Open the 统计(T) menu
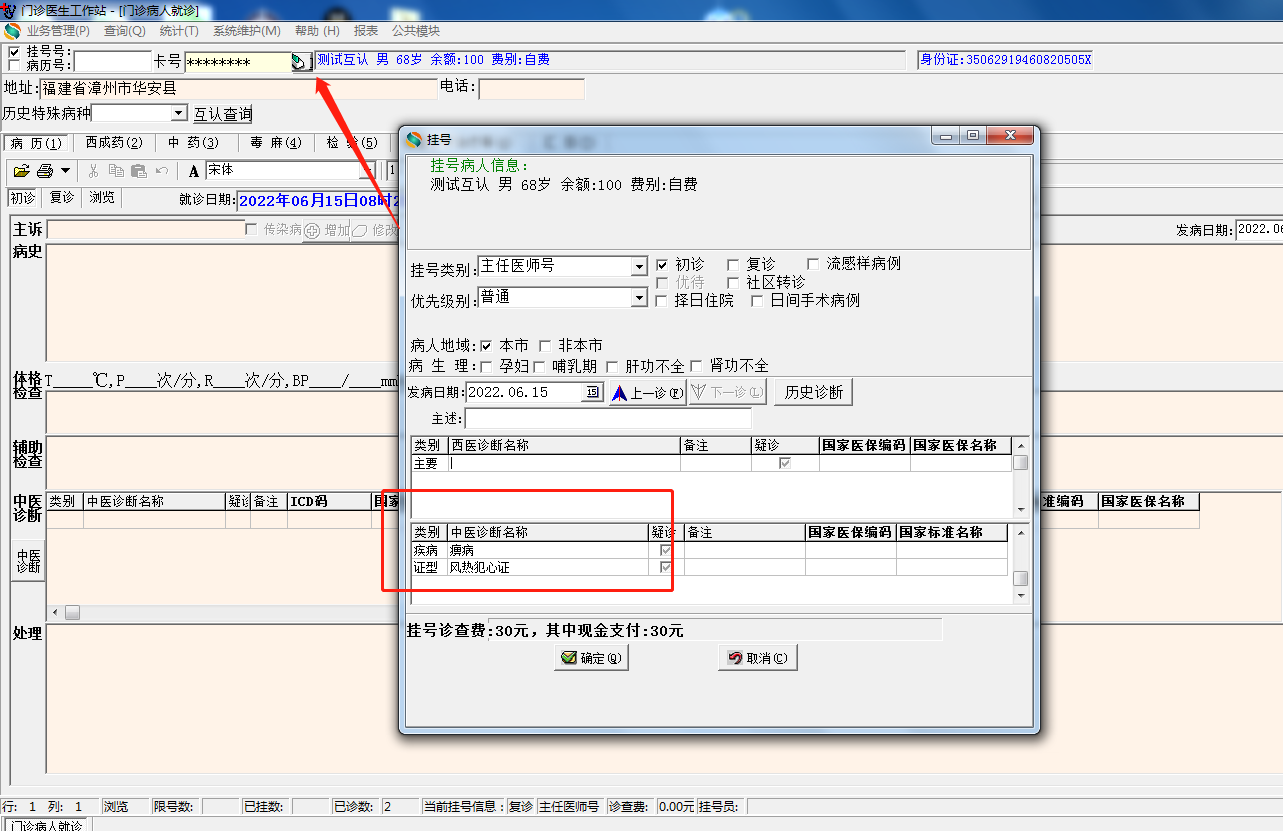Screen dimensions: 1283x831 pyautogui.click(x=179, y=31)
